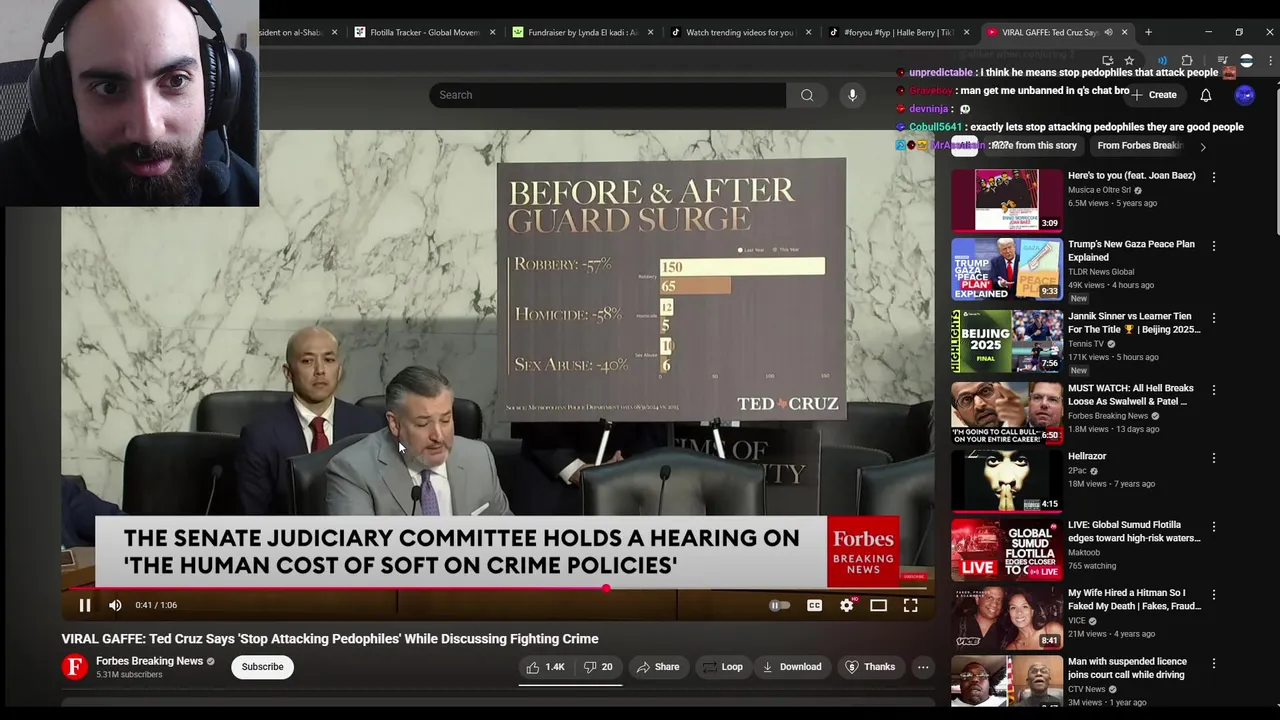Open the player settings gear
Image resolution: width=1280 pixels, height=720 pixels.
846,605
